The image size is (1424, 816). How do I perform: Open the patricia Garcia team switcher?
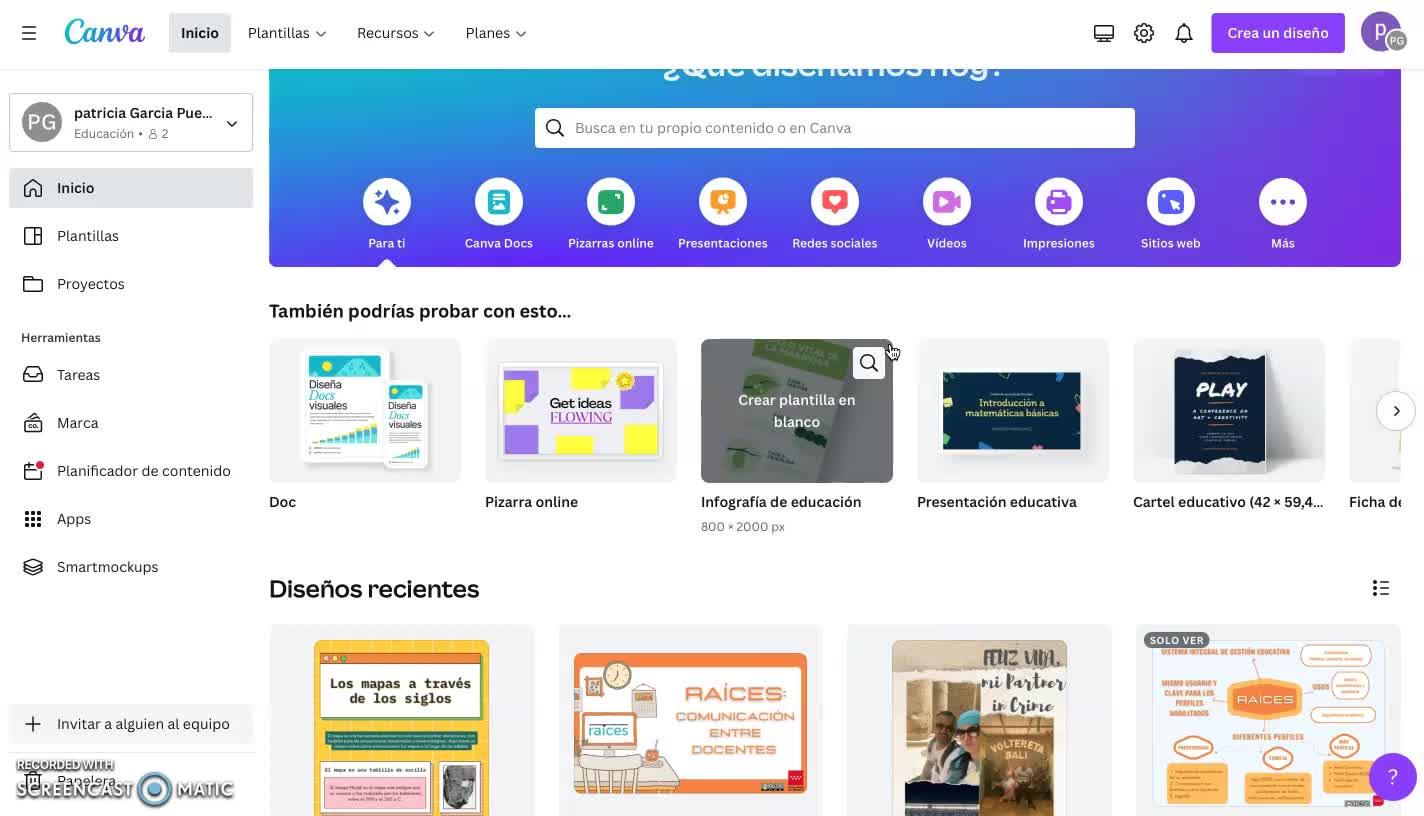[x=131, y=122]
